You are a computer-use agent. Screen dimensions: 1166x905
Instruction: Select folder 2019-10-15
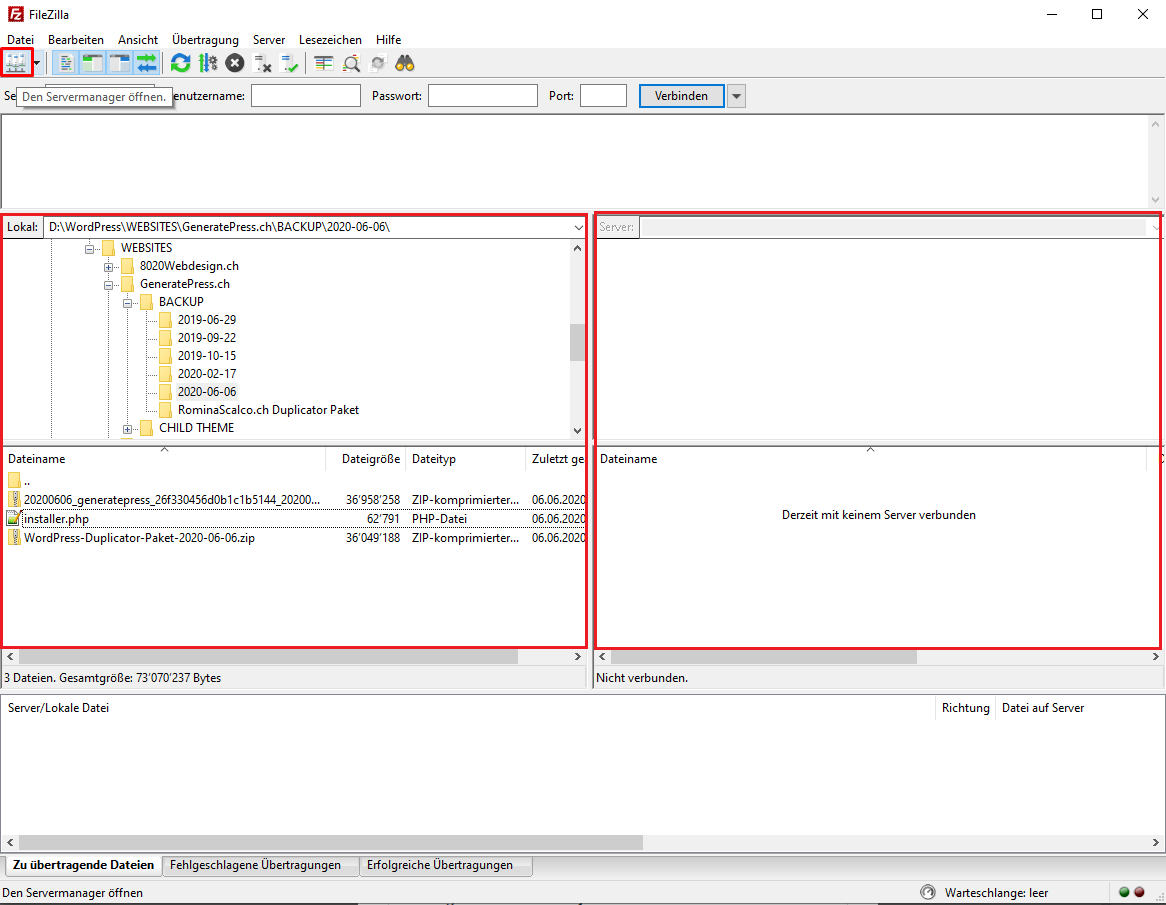[207, 355]
